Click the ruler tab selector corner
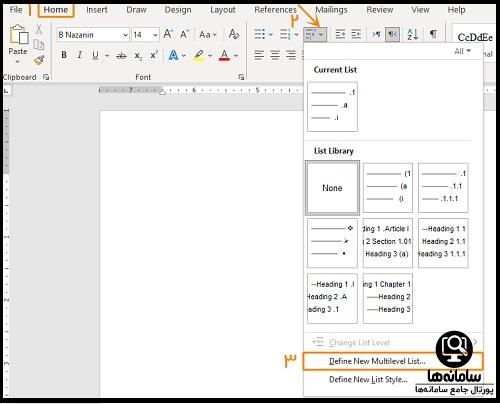 [x=6, y=90]
